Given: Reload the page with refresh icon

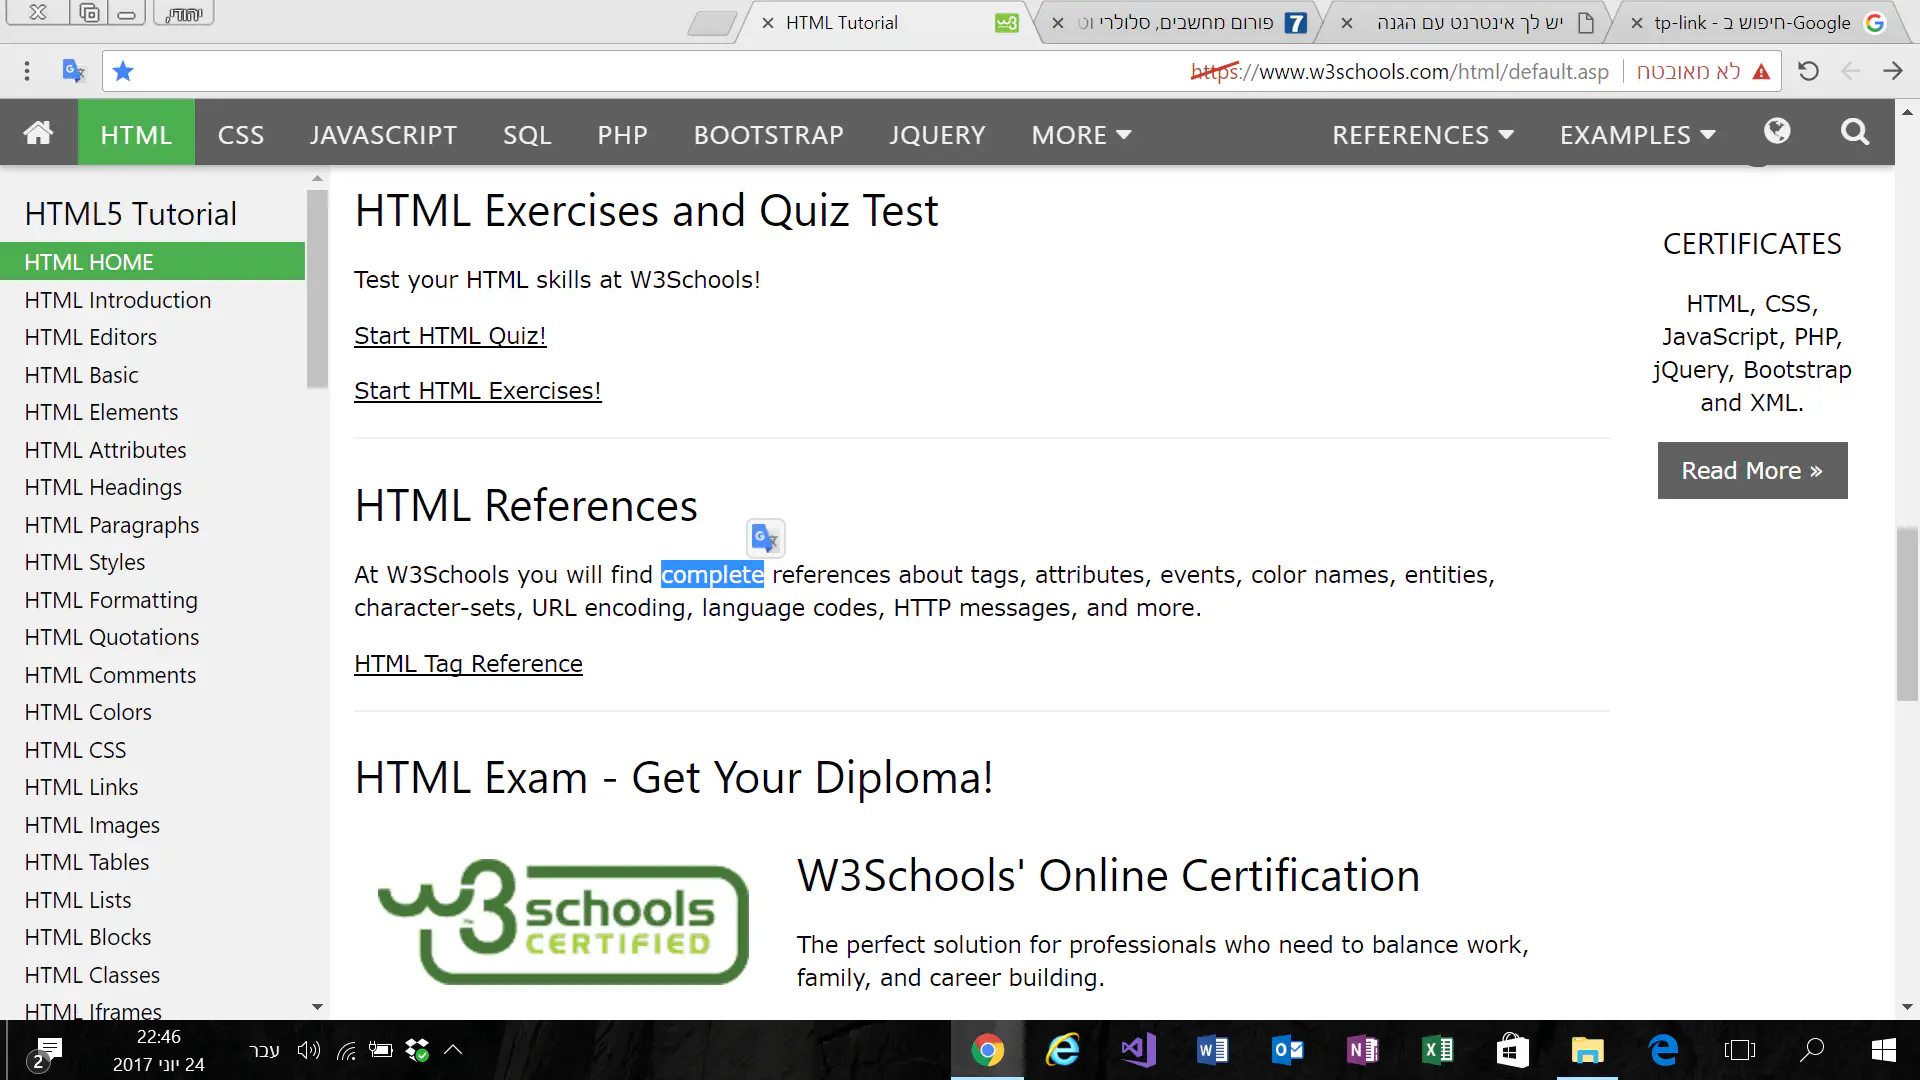Looking at the screenshot, I should [x=1808, y=71].
